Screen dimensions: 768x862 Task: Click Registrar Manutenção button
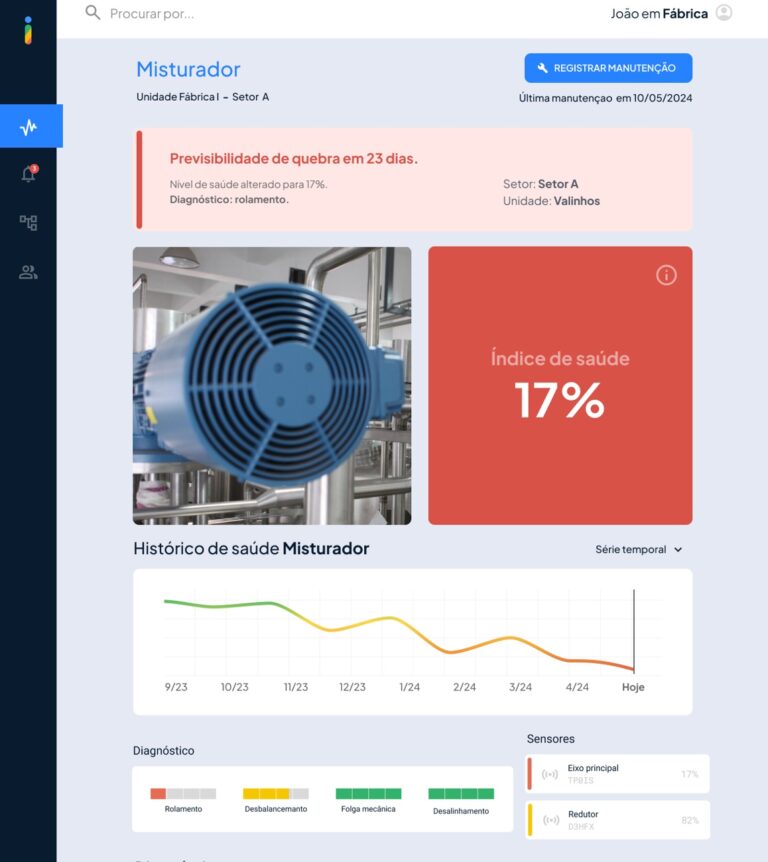click(608, 68)
